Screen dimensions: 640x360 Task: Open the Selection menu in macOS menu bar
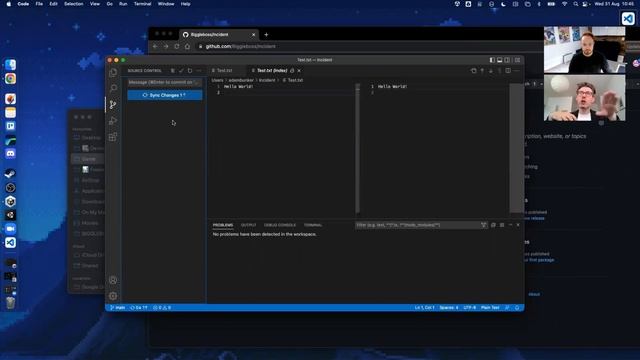[x=73, y=4]
